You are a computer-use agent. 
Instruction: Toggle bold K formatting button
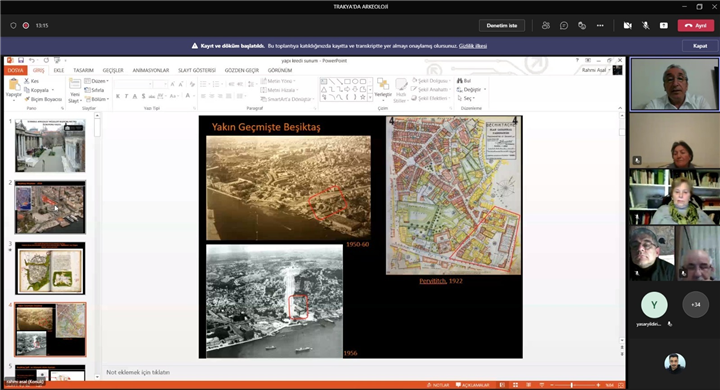118,96
